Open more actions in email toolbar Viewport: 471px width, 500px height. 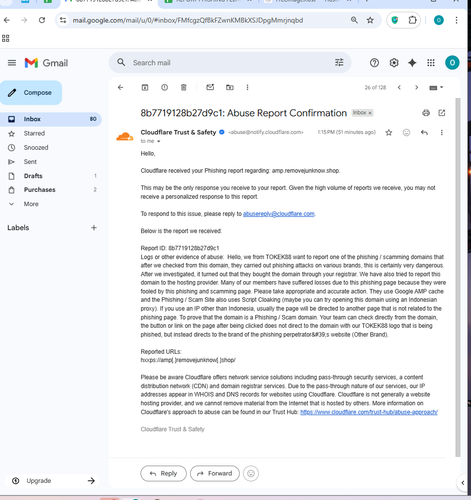pos(247,87)
